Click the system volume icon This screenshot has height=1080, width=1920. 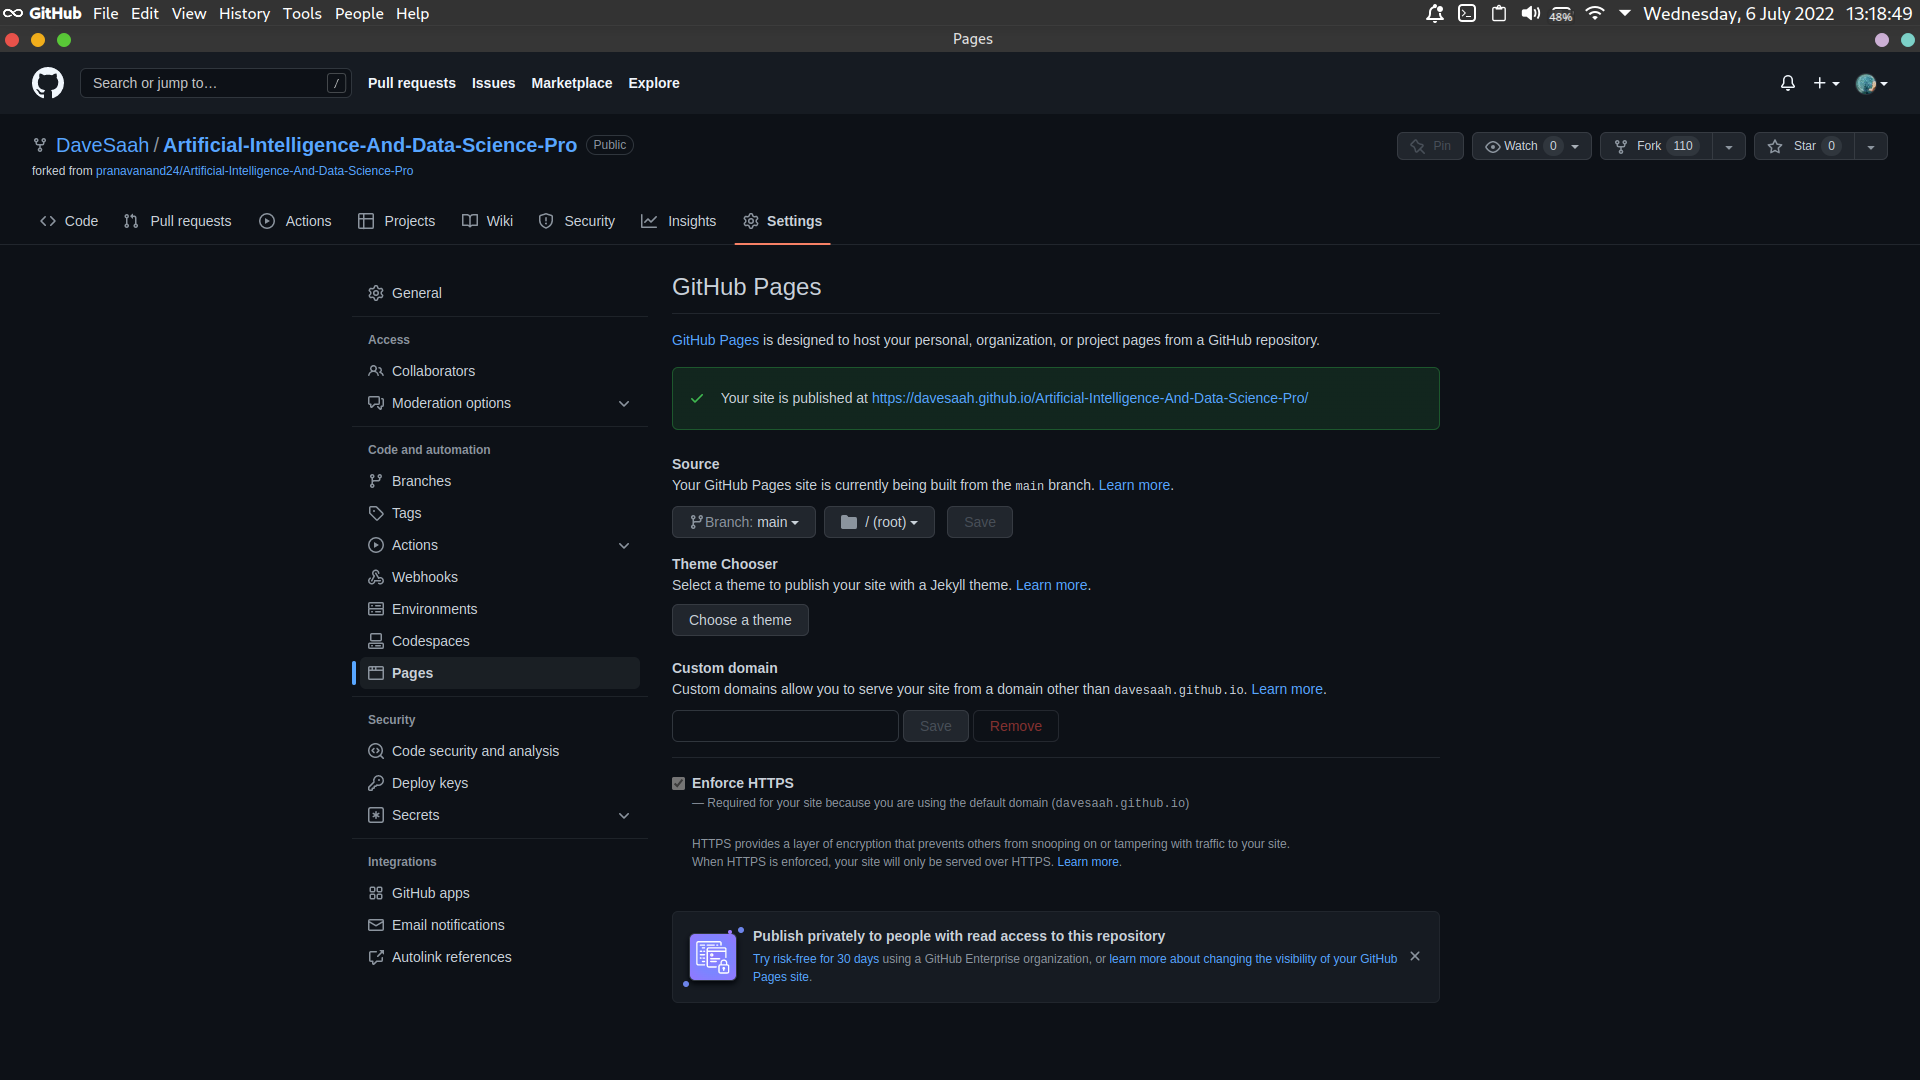(x=1530, y=13)
